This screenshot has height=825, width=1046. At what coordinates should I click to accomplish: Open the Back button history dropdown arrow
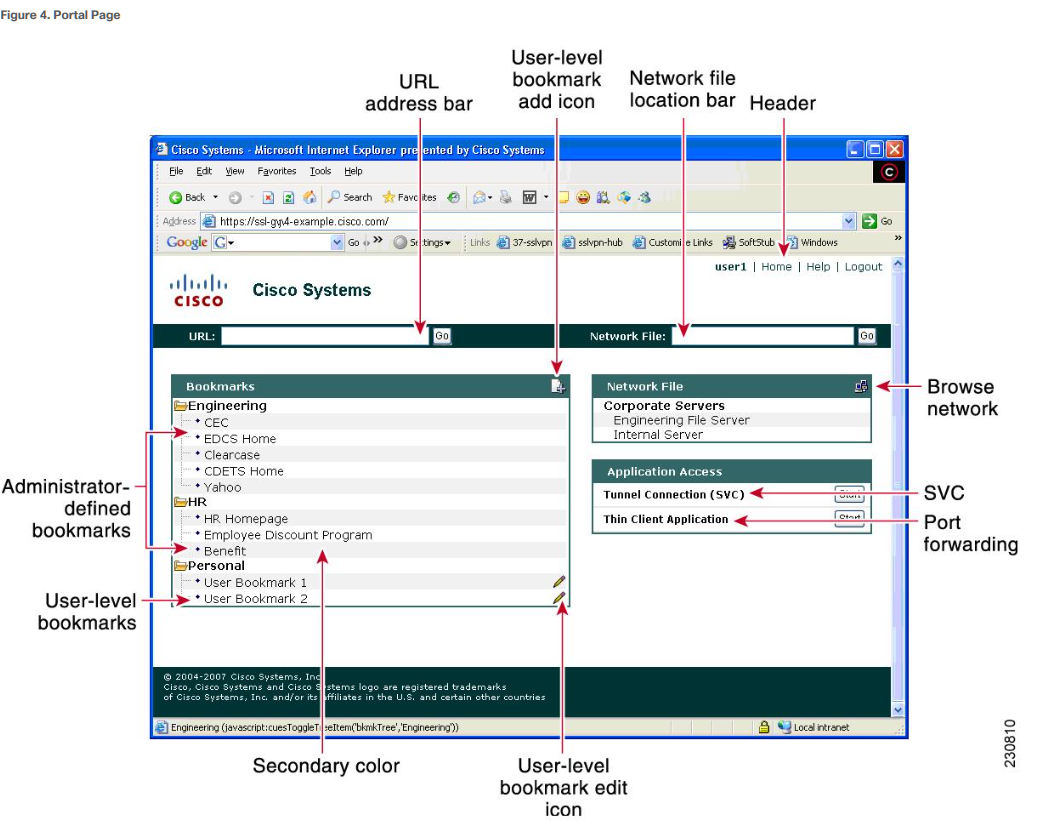217,196
